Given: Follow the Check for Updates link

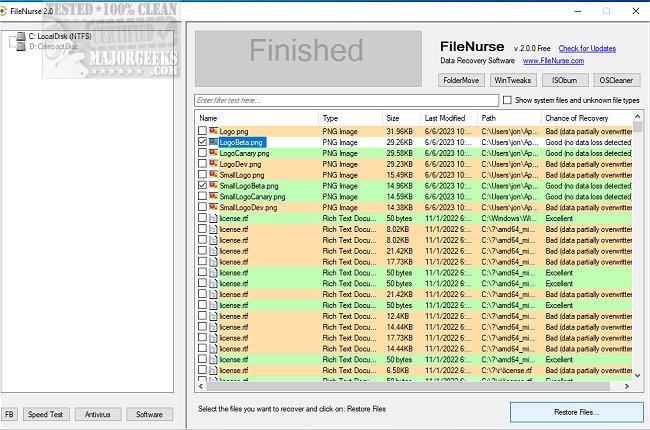Looking at the screenshot, I should [587, 49].
